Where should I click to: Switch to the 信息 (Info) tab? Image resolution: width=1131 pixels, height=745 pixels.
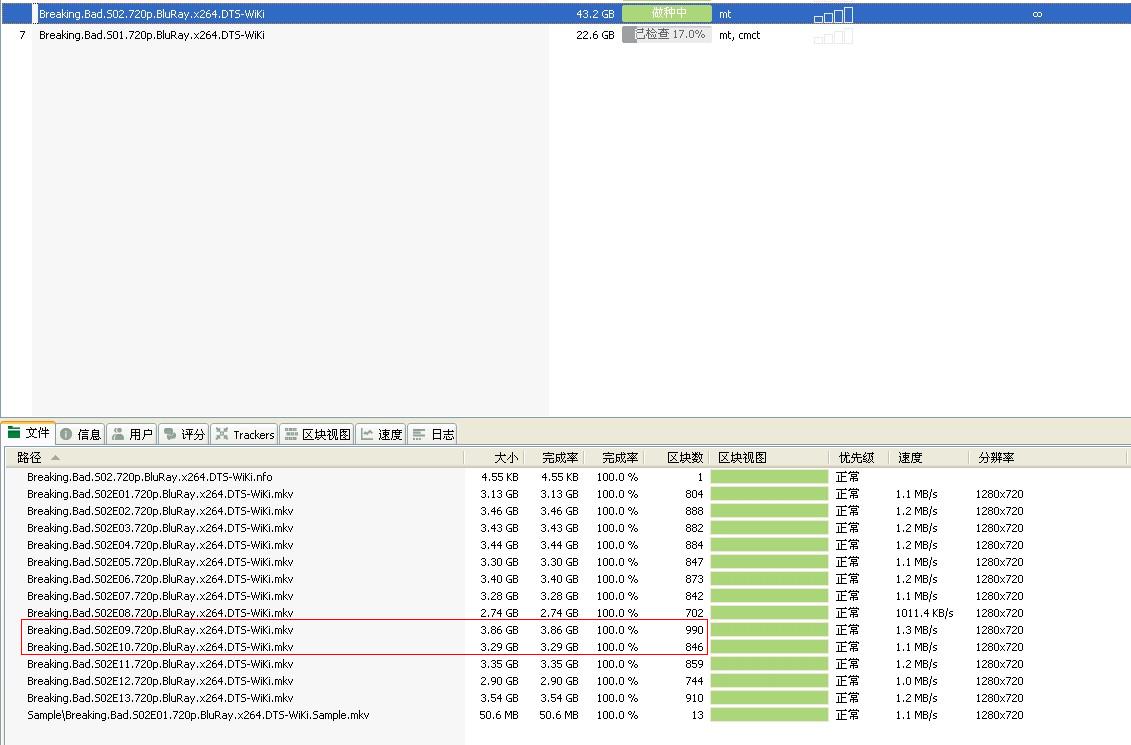click(81, 434)
